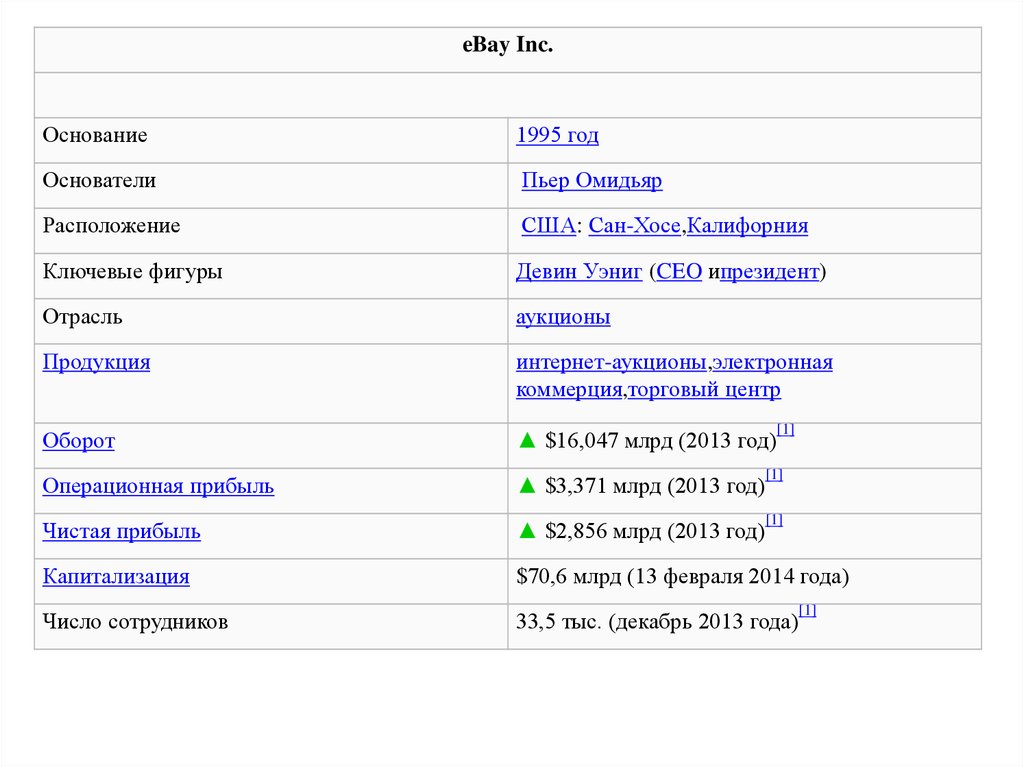The image size is (1024, 767).
Task: Open the президент link
Action: click(769, 271)
